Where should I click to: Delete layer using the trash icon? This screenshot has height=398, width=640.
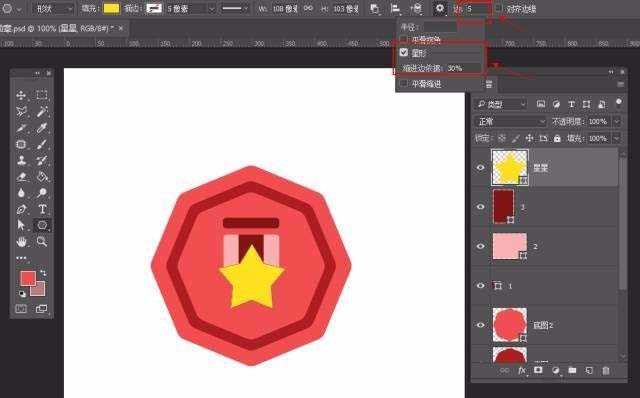[x=606, y=370]
